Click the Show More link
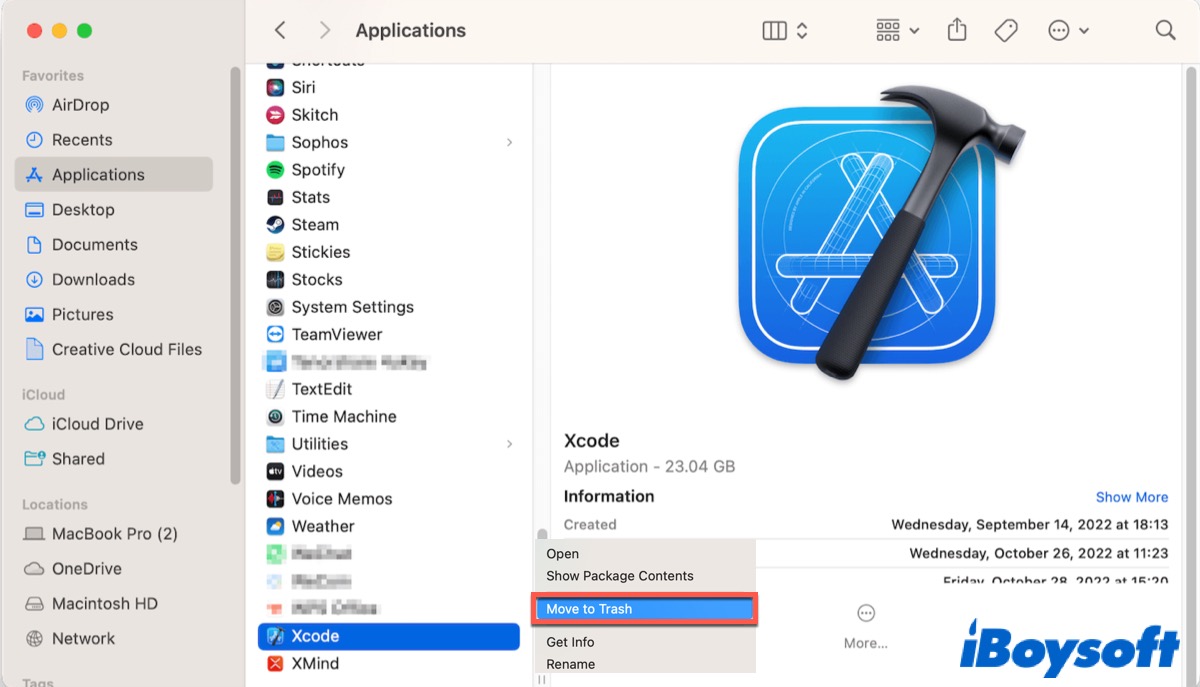The height and width of the screenshot is (687, 1200). 1131,497
